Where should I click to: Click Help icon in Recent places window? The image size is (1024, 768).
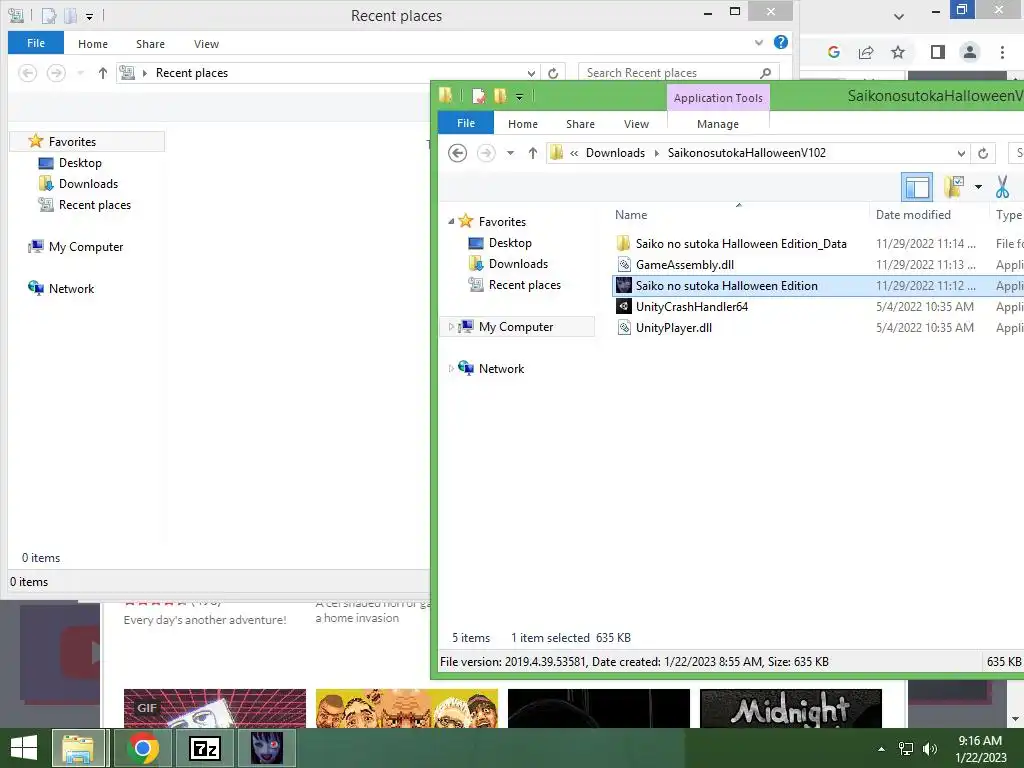(x=780, y=42)
